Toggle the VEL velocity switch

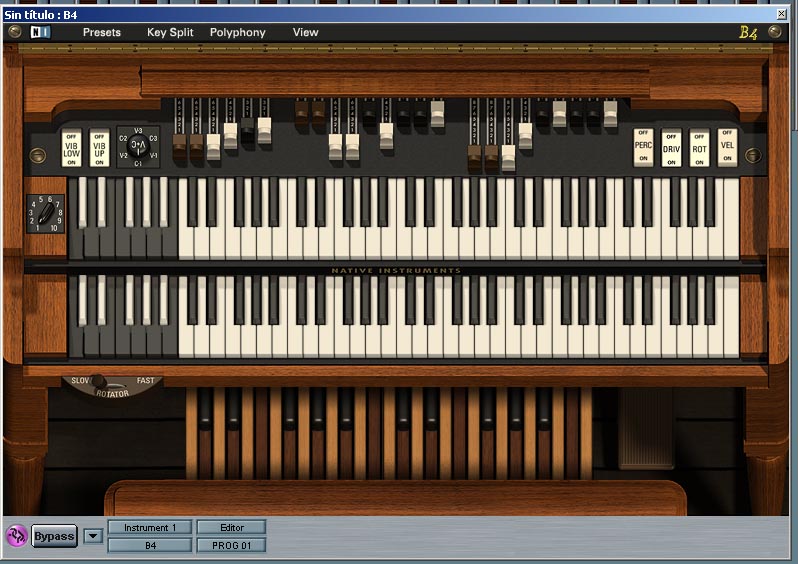coord(727,147)
